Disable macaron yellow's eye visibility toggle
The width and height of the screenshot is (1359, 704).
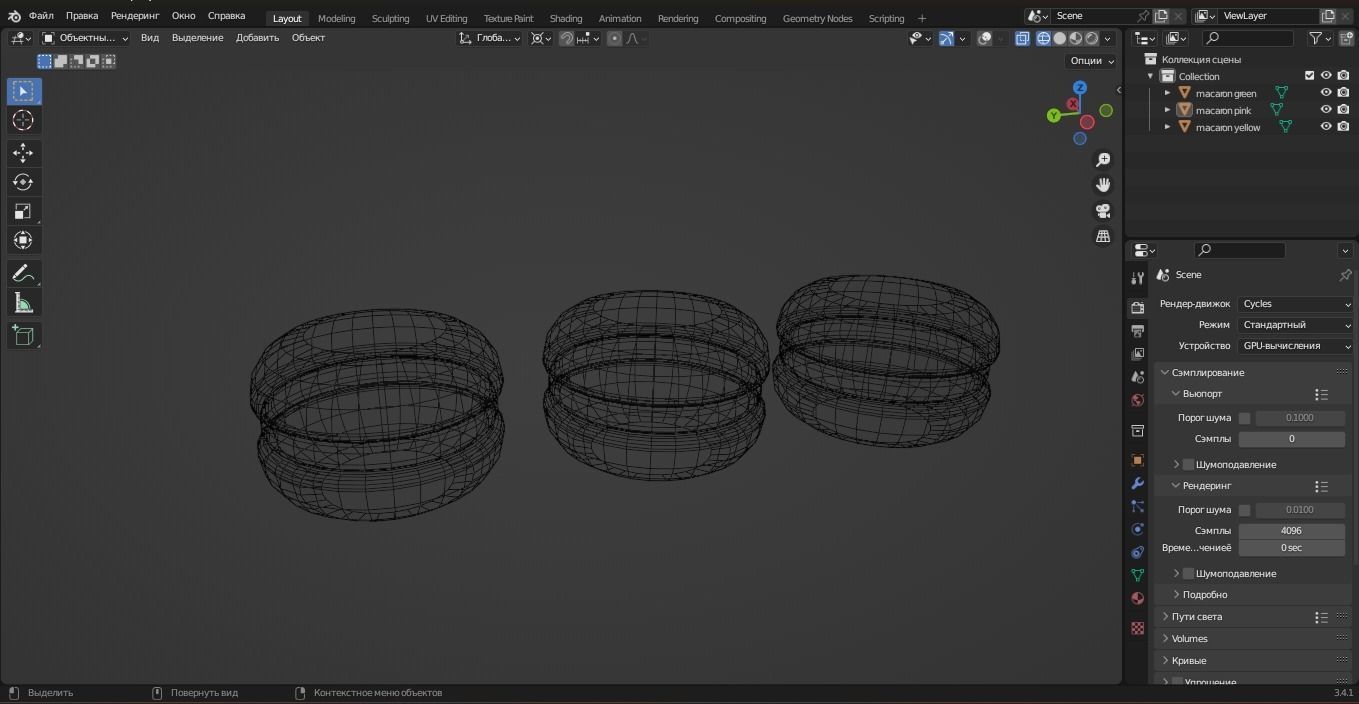point(1326,126)
